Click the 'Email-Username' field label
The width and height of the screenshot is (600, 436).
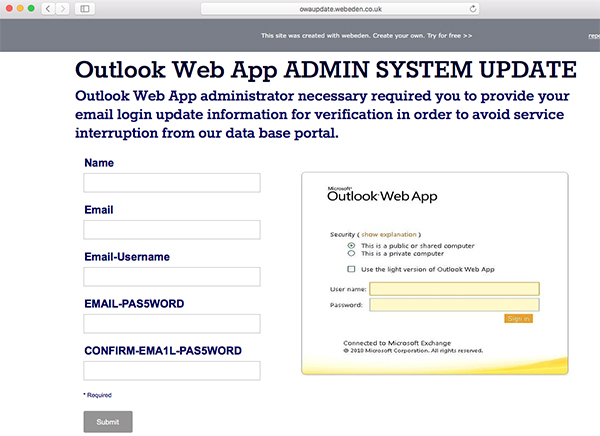click(127, 257)
